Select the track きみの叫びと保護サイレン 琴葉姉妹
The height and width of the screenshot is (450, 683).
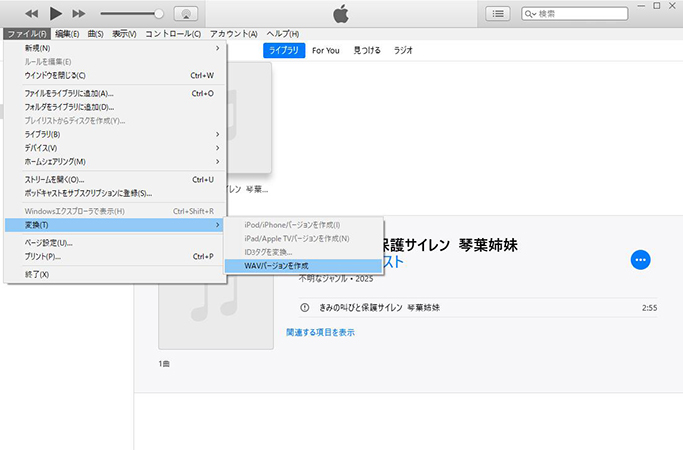478,308
